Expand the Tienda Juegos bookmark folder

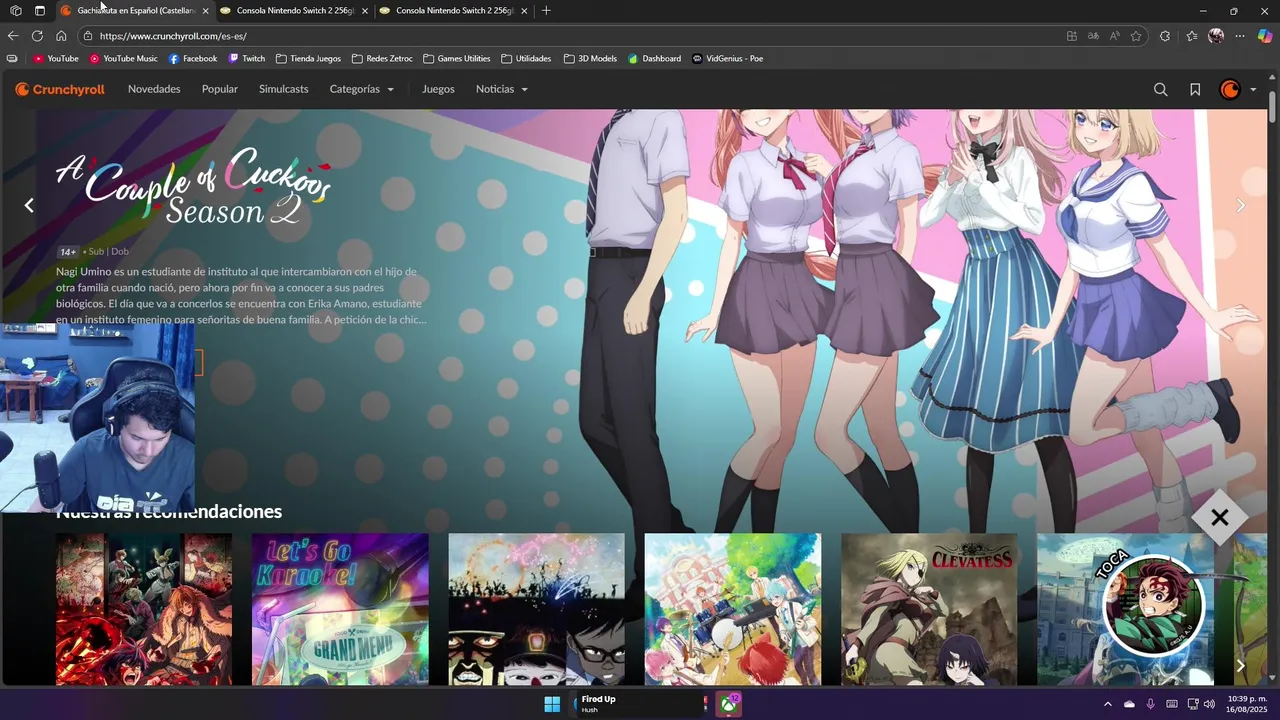coord(308,58)
